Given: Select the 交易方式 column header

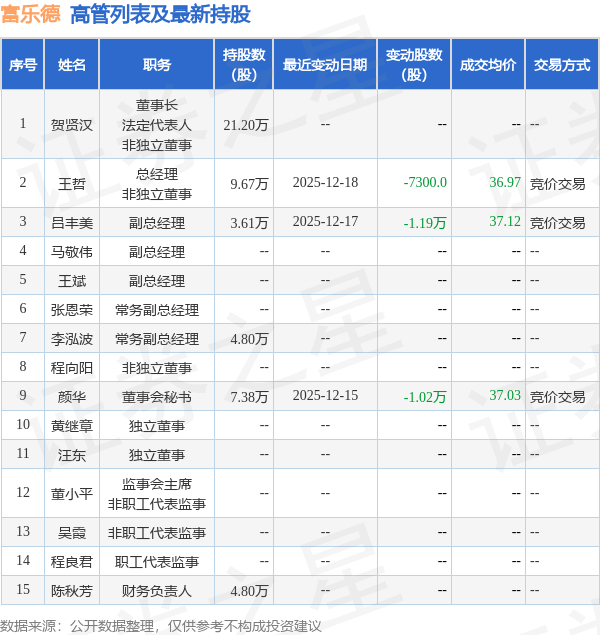Looking at the screenshot, I should click(x=562, y=64).
